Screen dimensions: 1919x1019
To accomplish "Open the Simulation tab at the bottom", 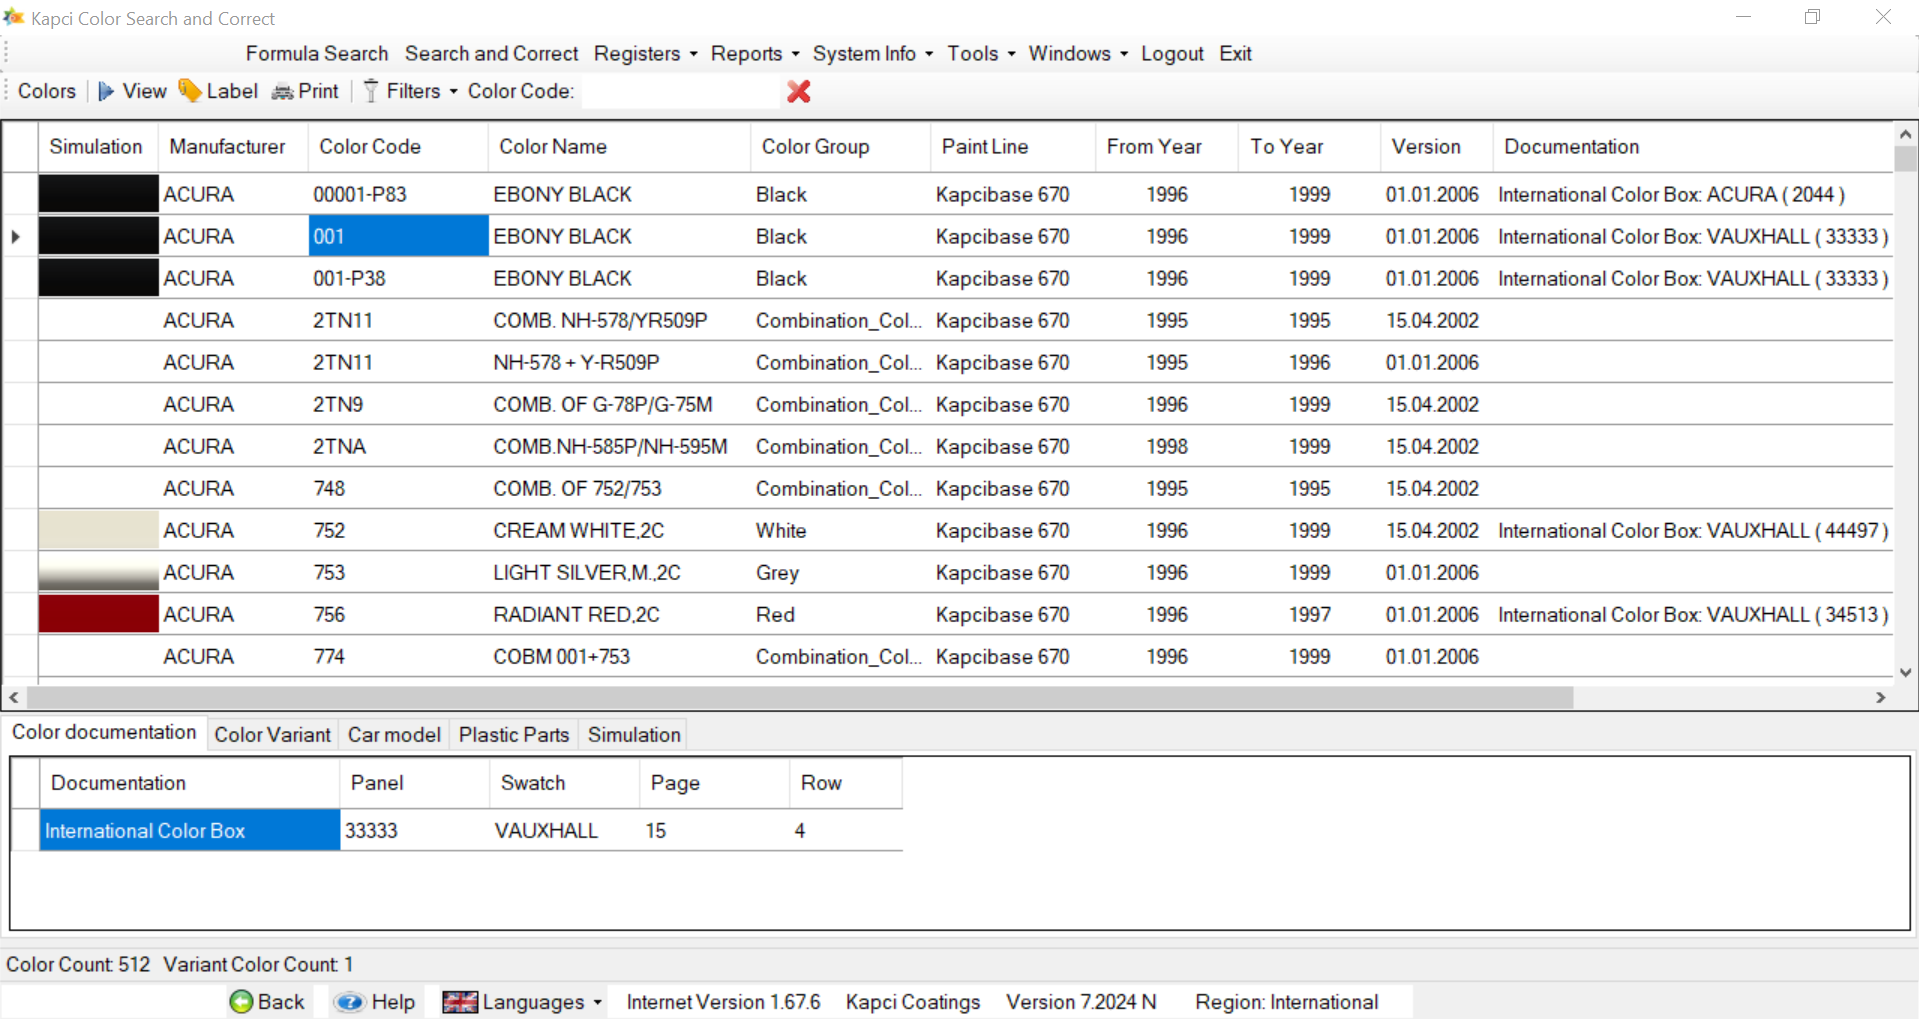I will 632,734.
